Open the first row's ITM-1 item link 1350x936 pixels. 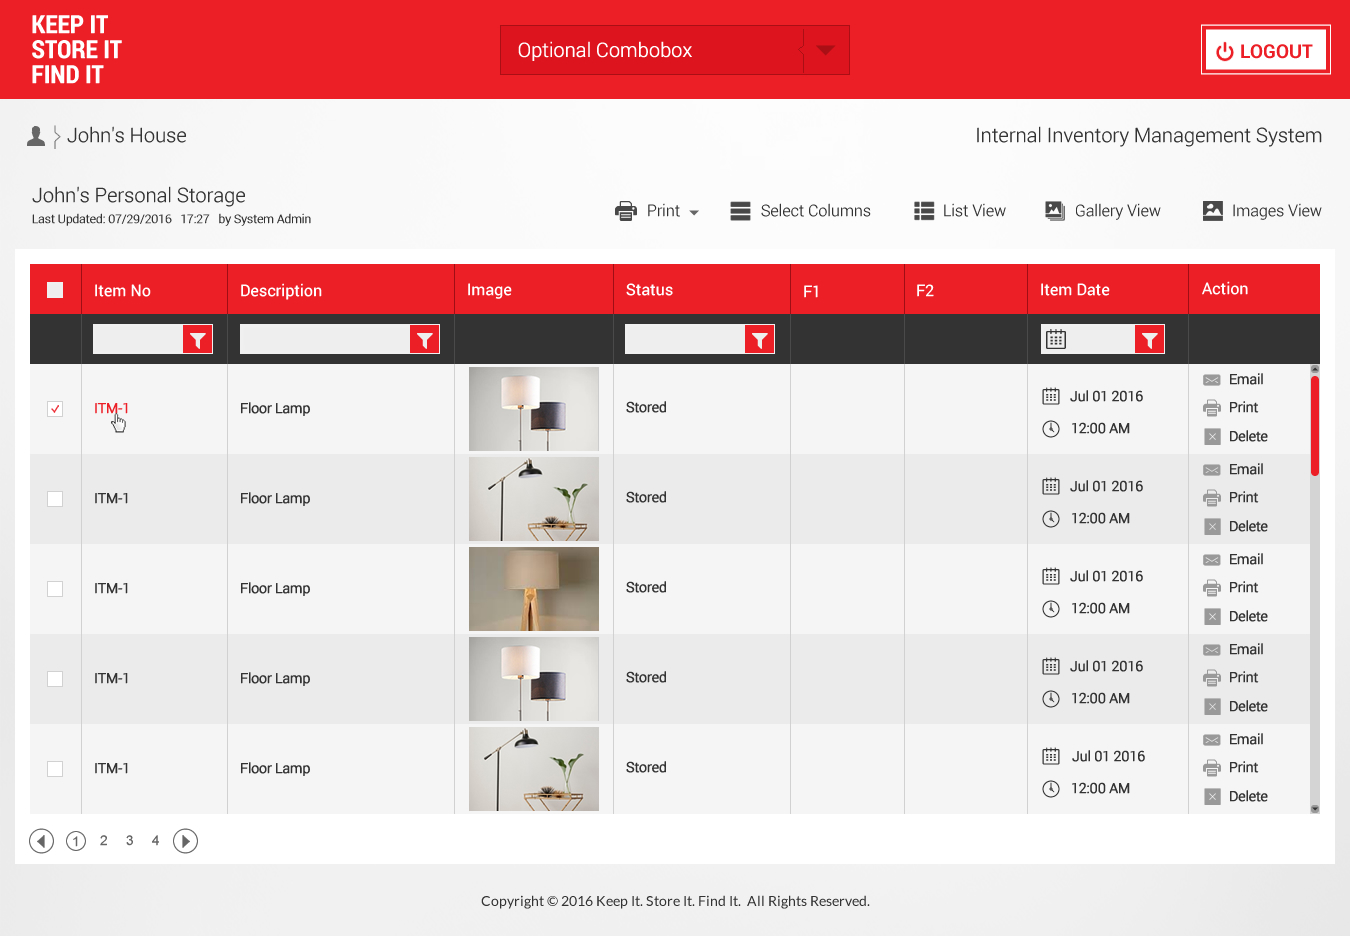click(x=110, y=408)
